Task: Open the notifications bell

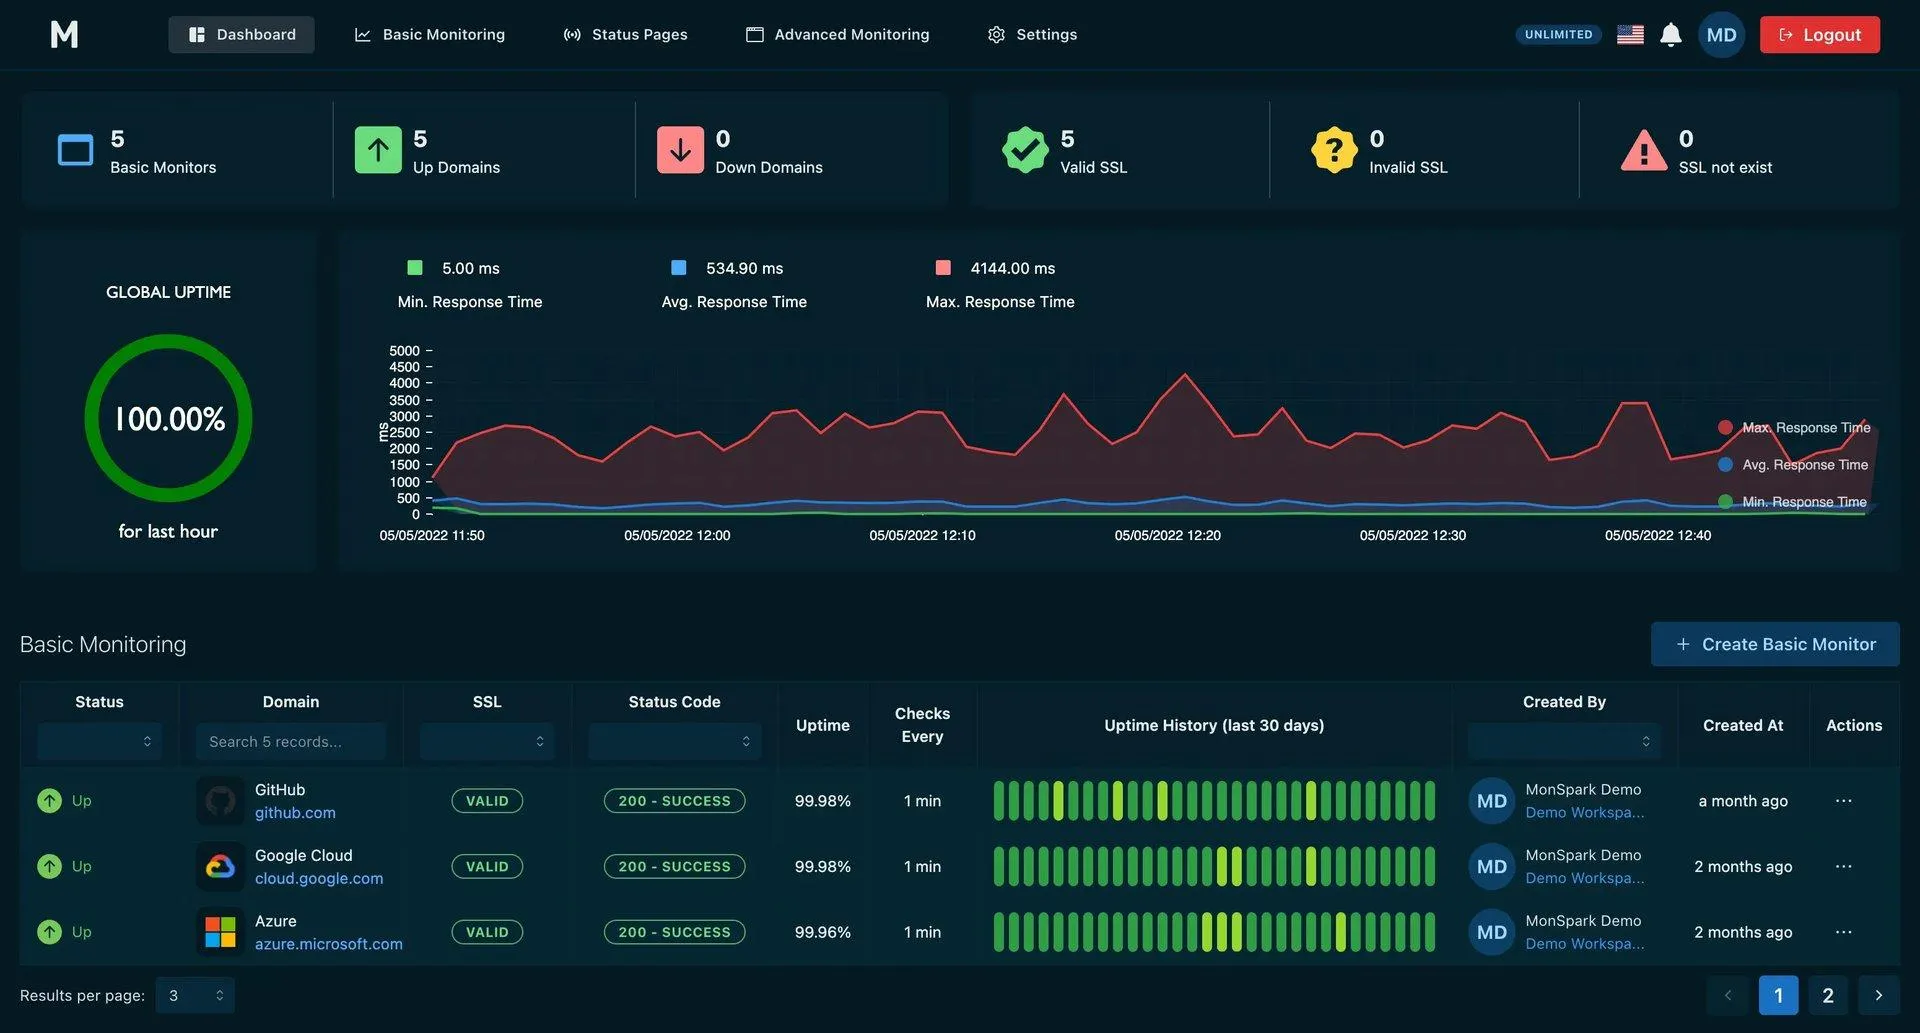Action: pos(1670,35)
